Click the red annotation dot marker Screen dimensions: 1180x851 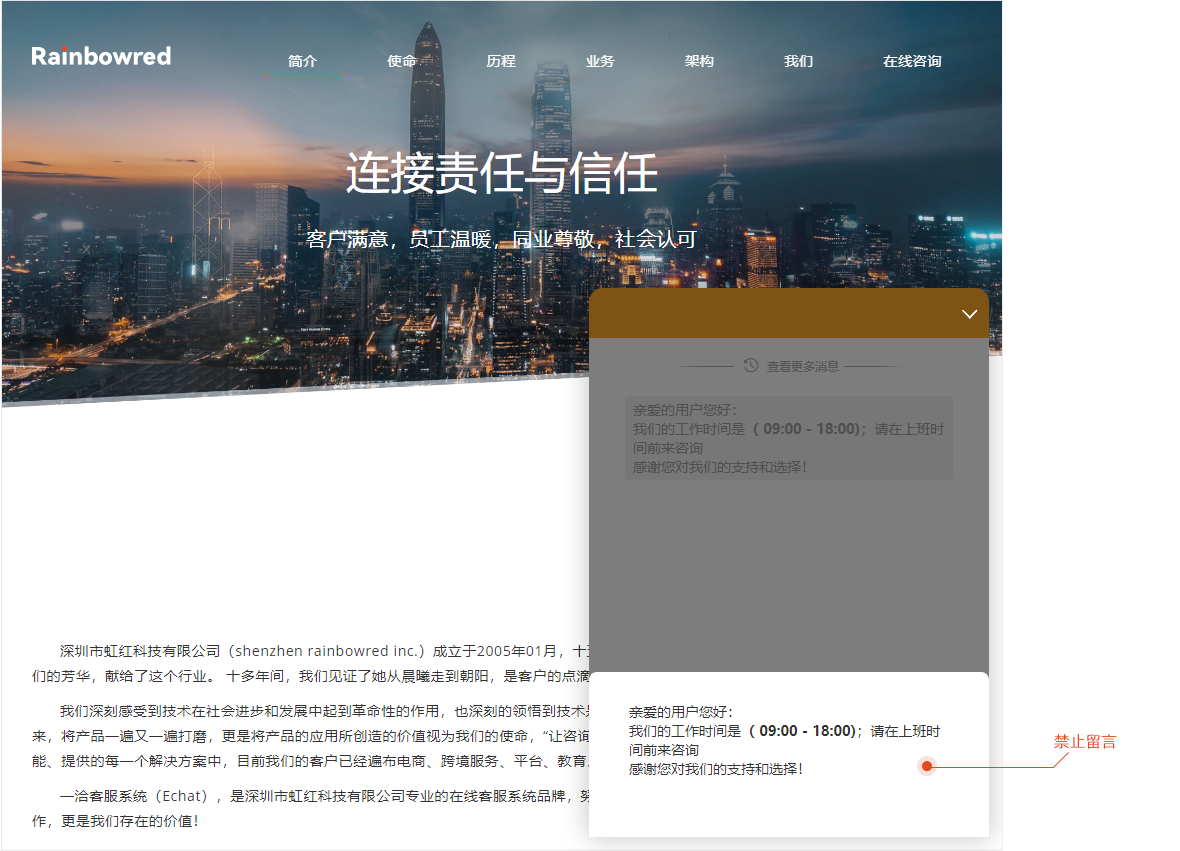[x=927, y=766]
